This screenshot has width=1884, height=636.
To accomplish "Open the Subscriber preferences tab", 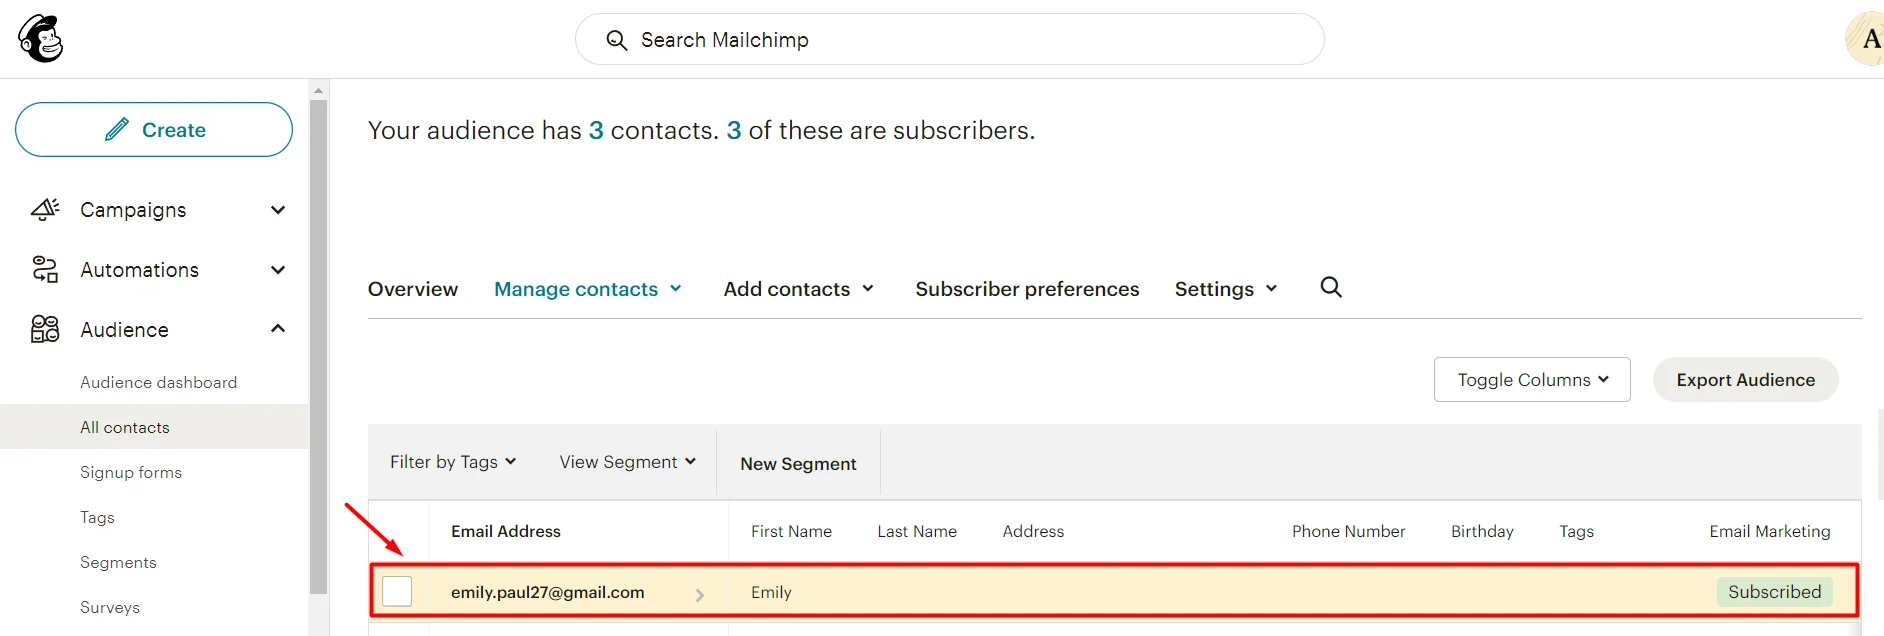I will click(1027, 289).
